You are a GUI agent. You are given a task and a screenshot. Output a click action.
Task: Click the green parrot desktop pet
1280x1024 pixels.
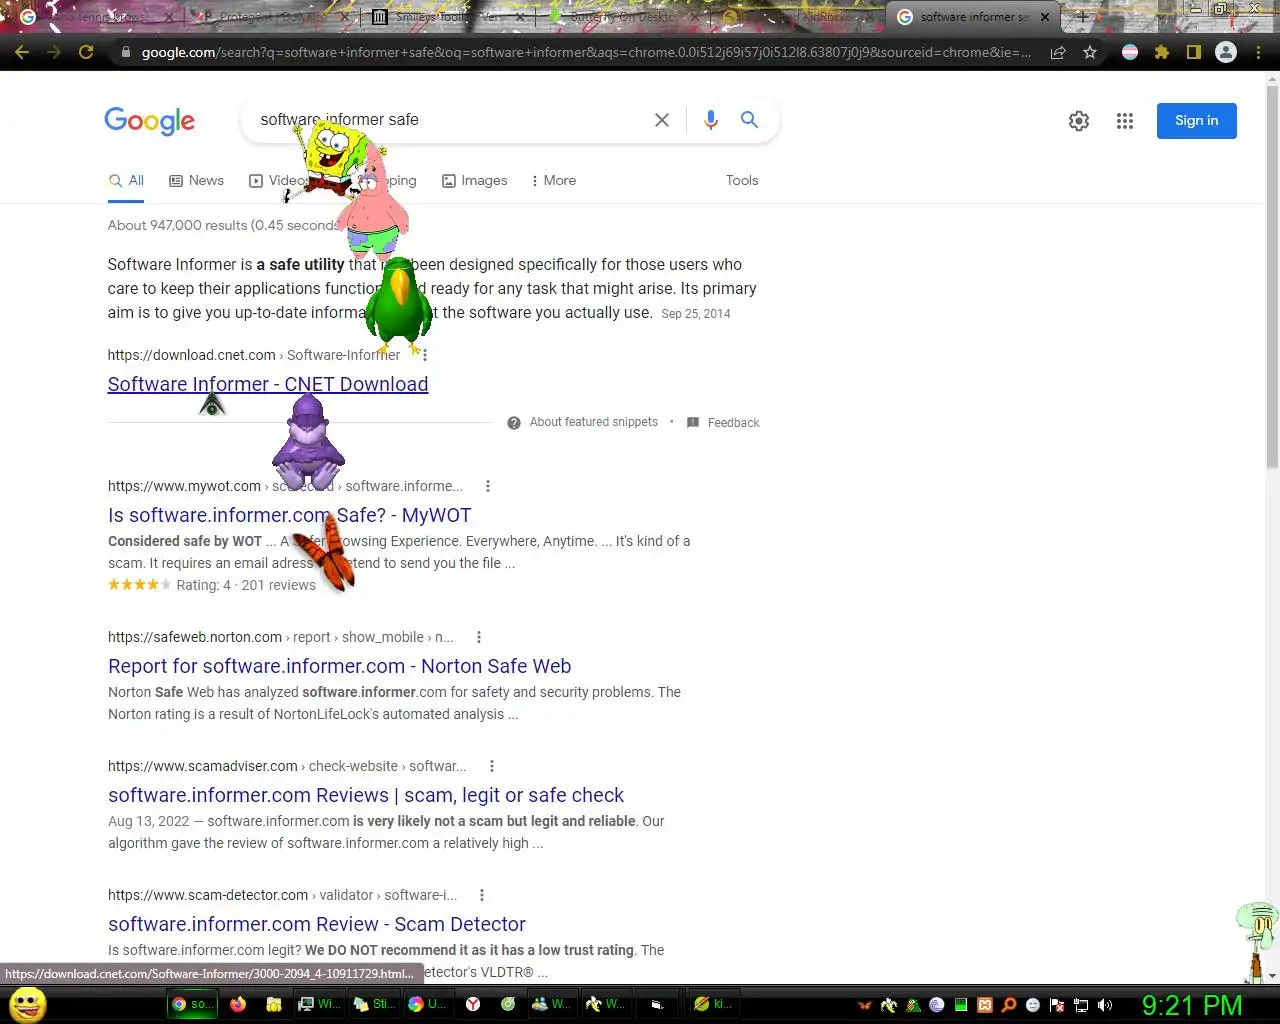[x=398, y=304]
